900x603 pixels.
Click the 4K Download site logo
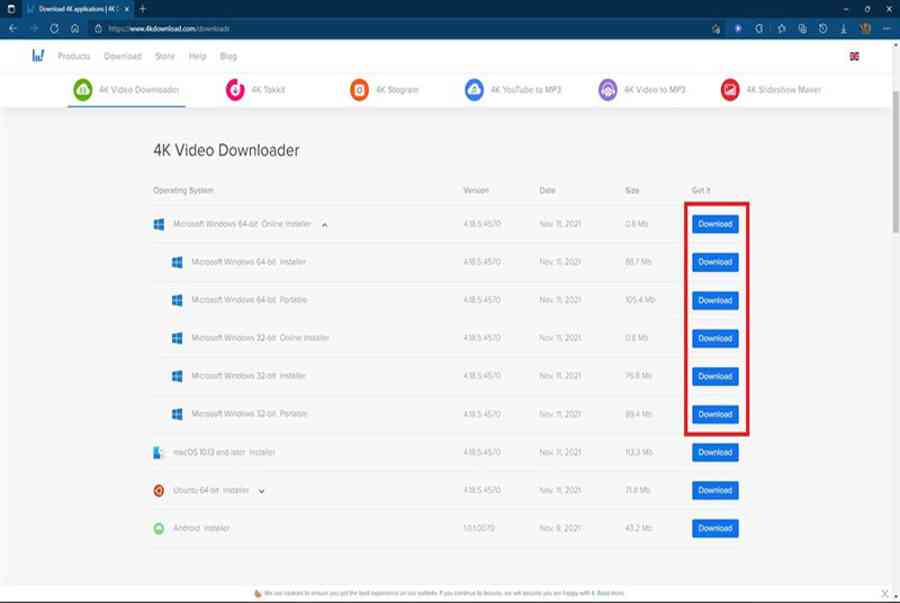click(38, 56)
